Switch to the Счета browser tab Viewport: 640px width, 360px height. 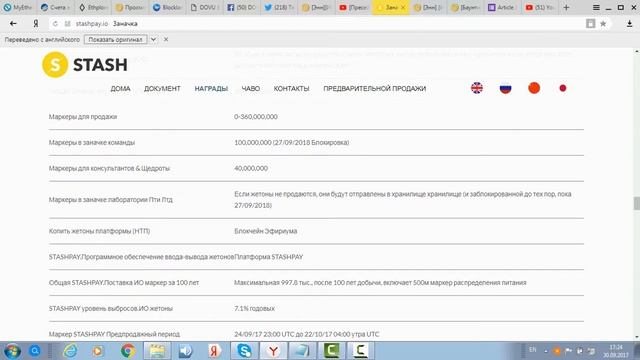pyautogui.click(x=56, y=7)
